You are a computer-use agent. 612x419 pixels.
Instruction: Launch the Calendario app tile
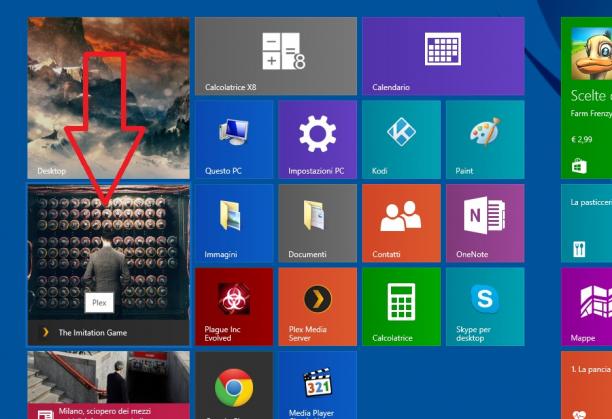[443, 56]
